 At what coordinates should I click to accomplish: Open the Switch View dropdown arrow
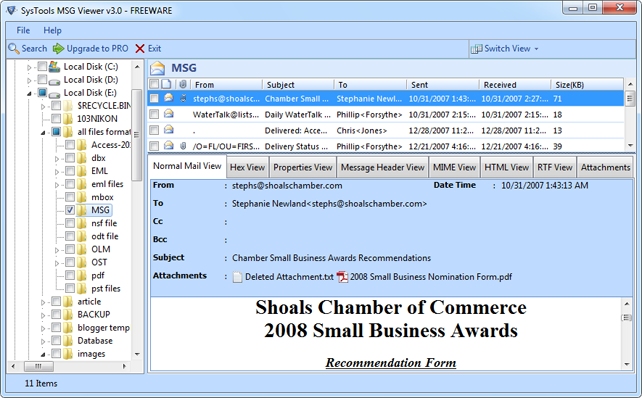click(536, 49)
